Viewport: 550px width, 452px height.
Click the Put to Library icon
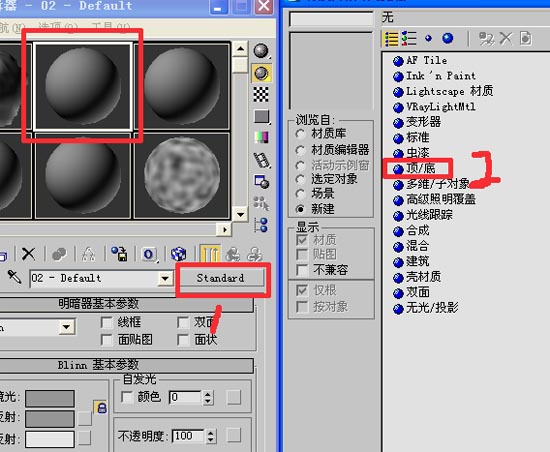click(119, 254)
